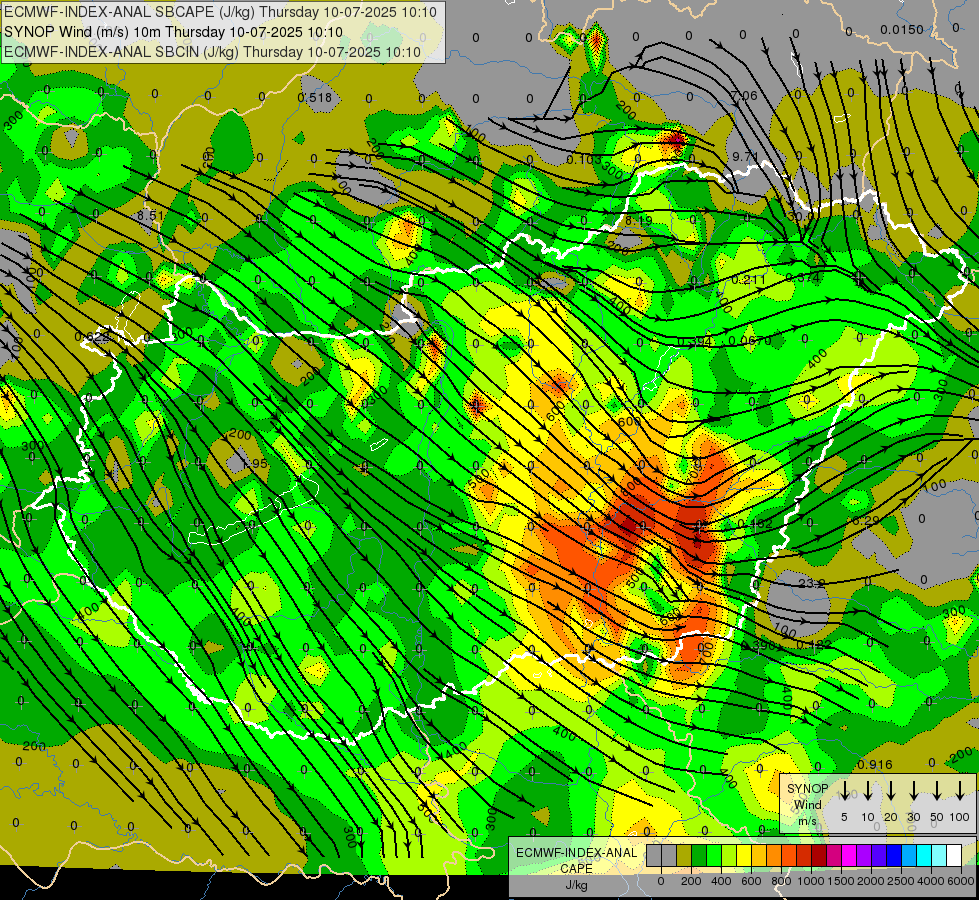Pick the pure yellow CAPE legend swatch
The image size is (979, 900).
744,855
